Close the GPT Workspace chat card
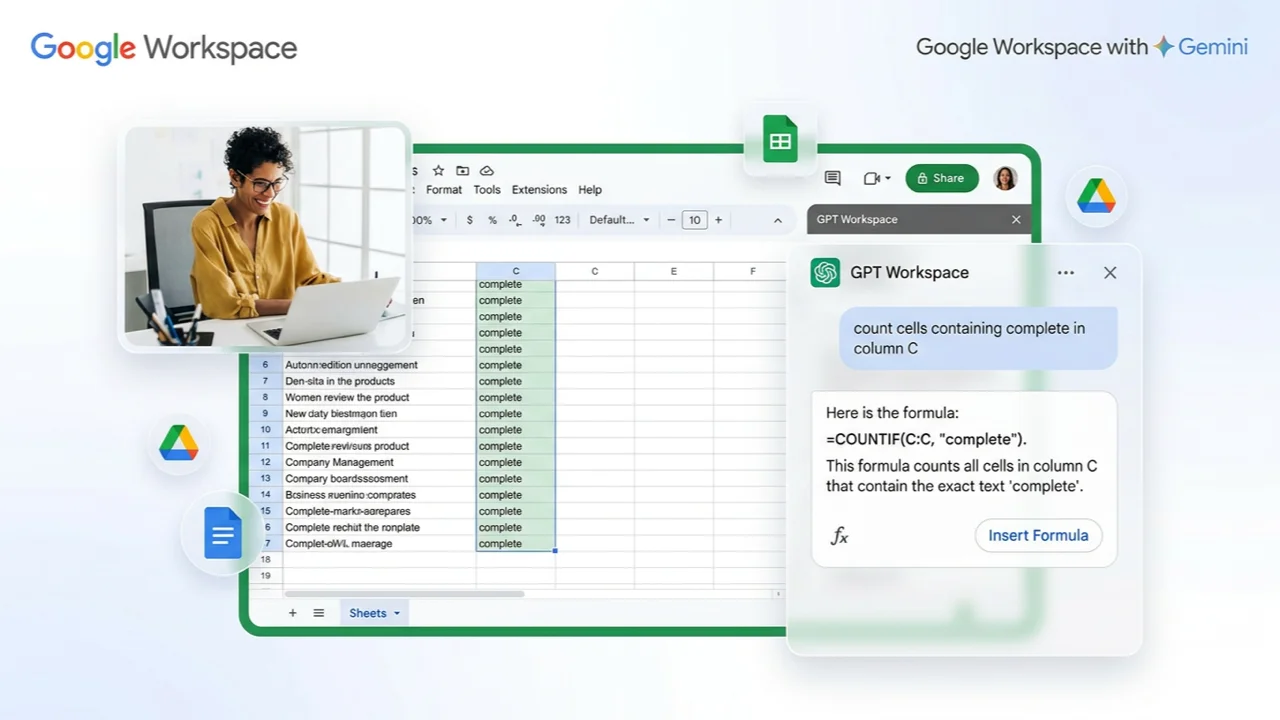This screenshot has width=1280, height=720. tap(1110, 272)
